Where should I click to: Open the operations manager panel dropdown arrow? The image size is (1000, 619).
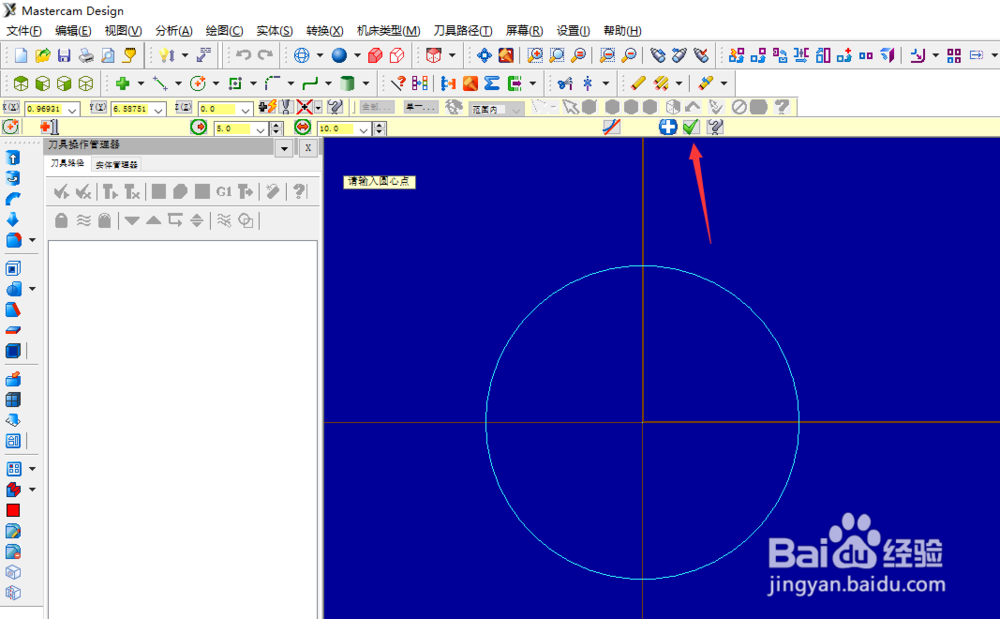[x=284, y=149]
